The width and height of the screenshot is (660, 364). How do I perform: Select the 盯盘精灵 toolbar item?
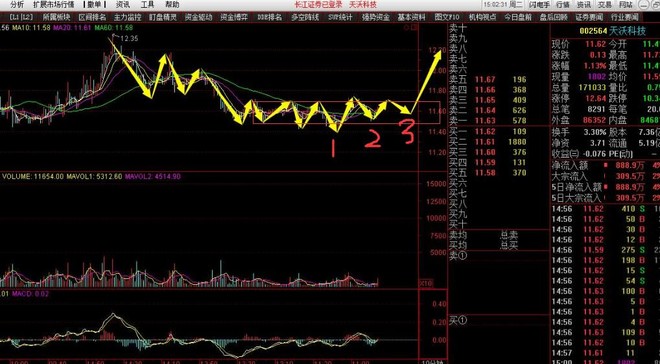click(163, 17)
